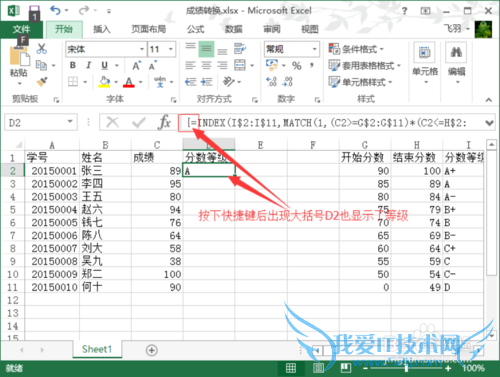Open font name dropdown 宋体
This screenshot has width=500, height=377.
point(142,49)
